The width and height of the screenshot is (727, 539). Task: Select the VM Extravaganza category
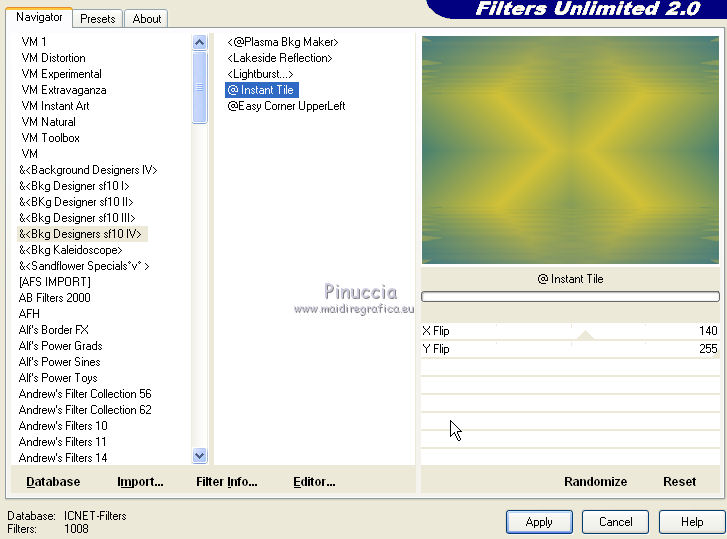64,90
